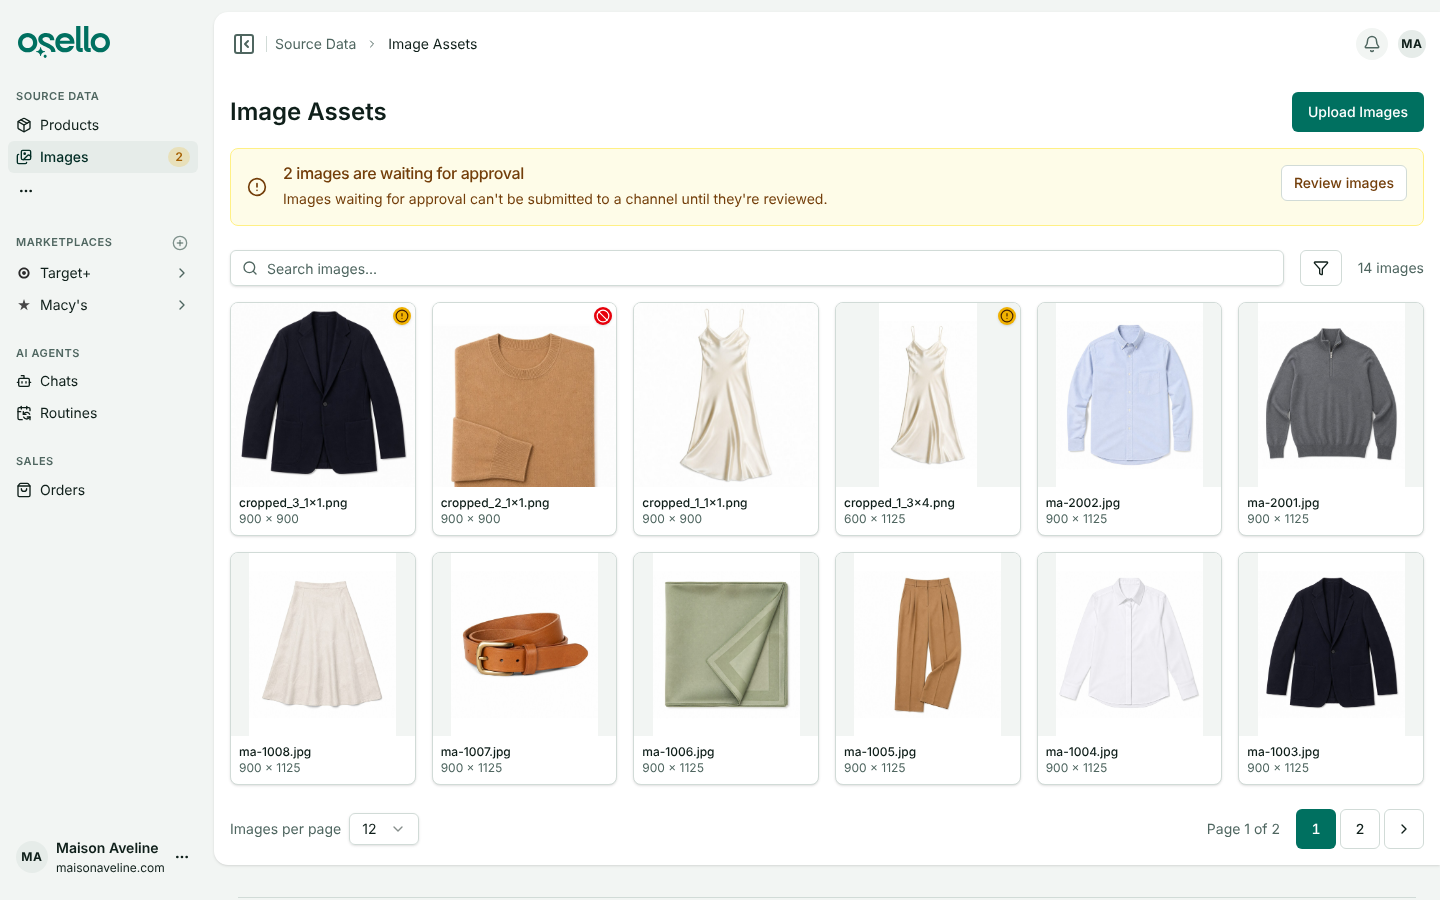Go to page 2

[x=1360, y=829]
